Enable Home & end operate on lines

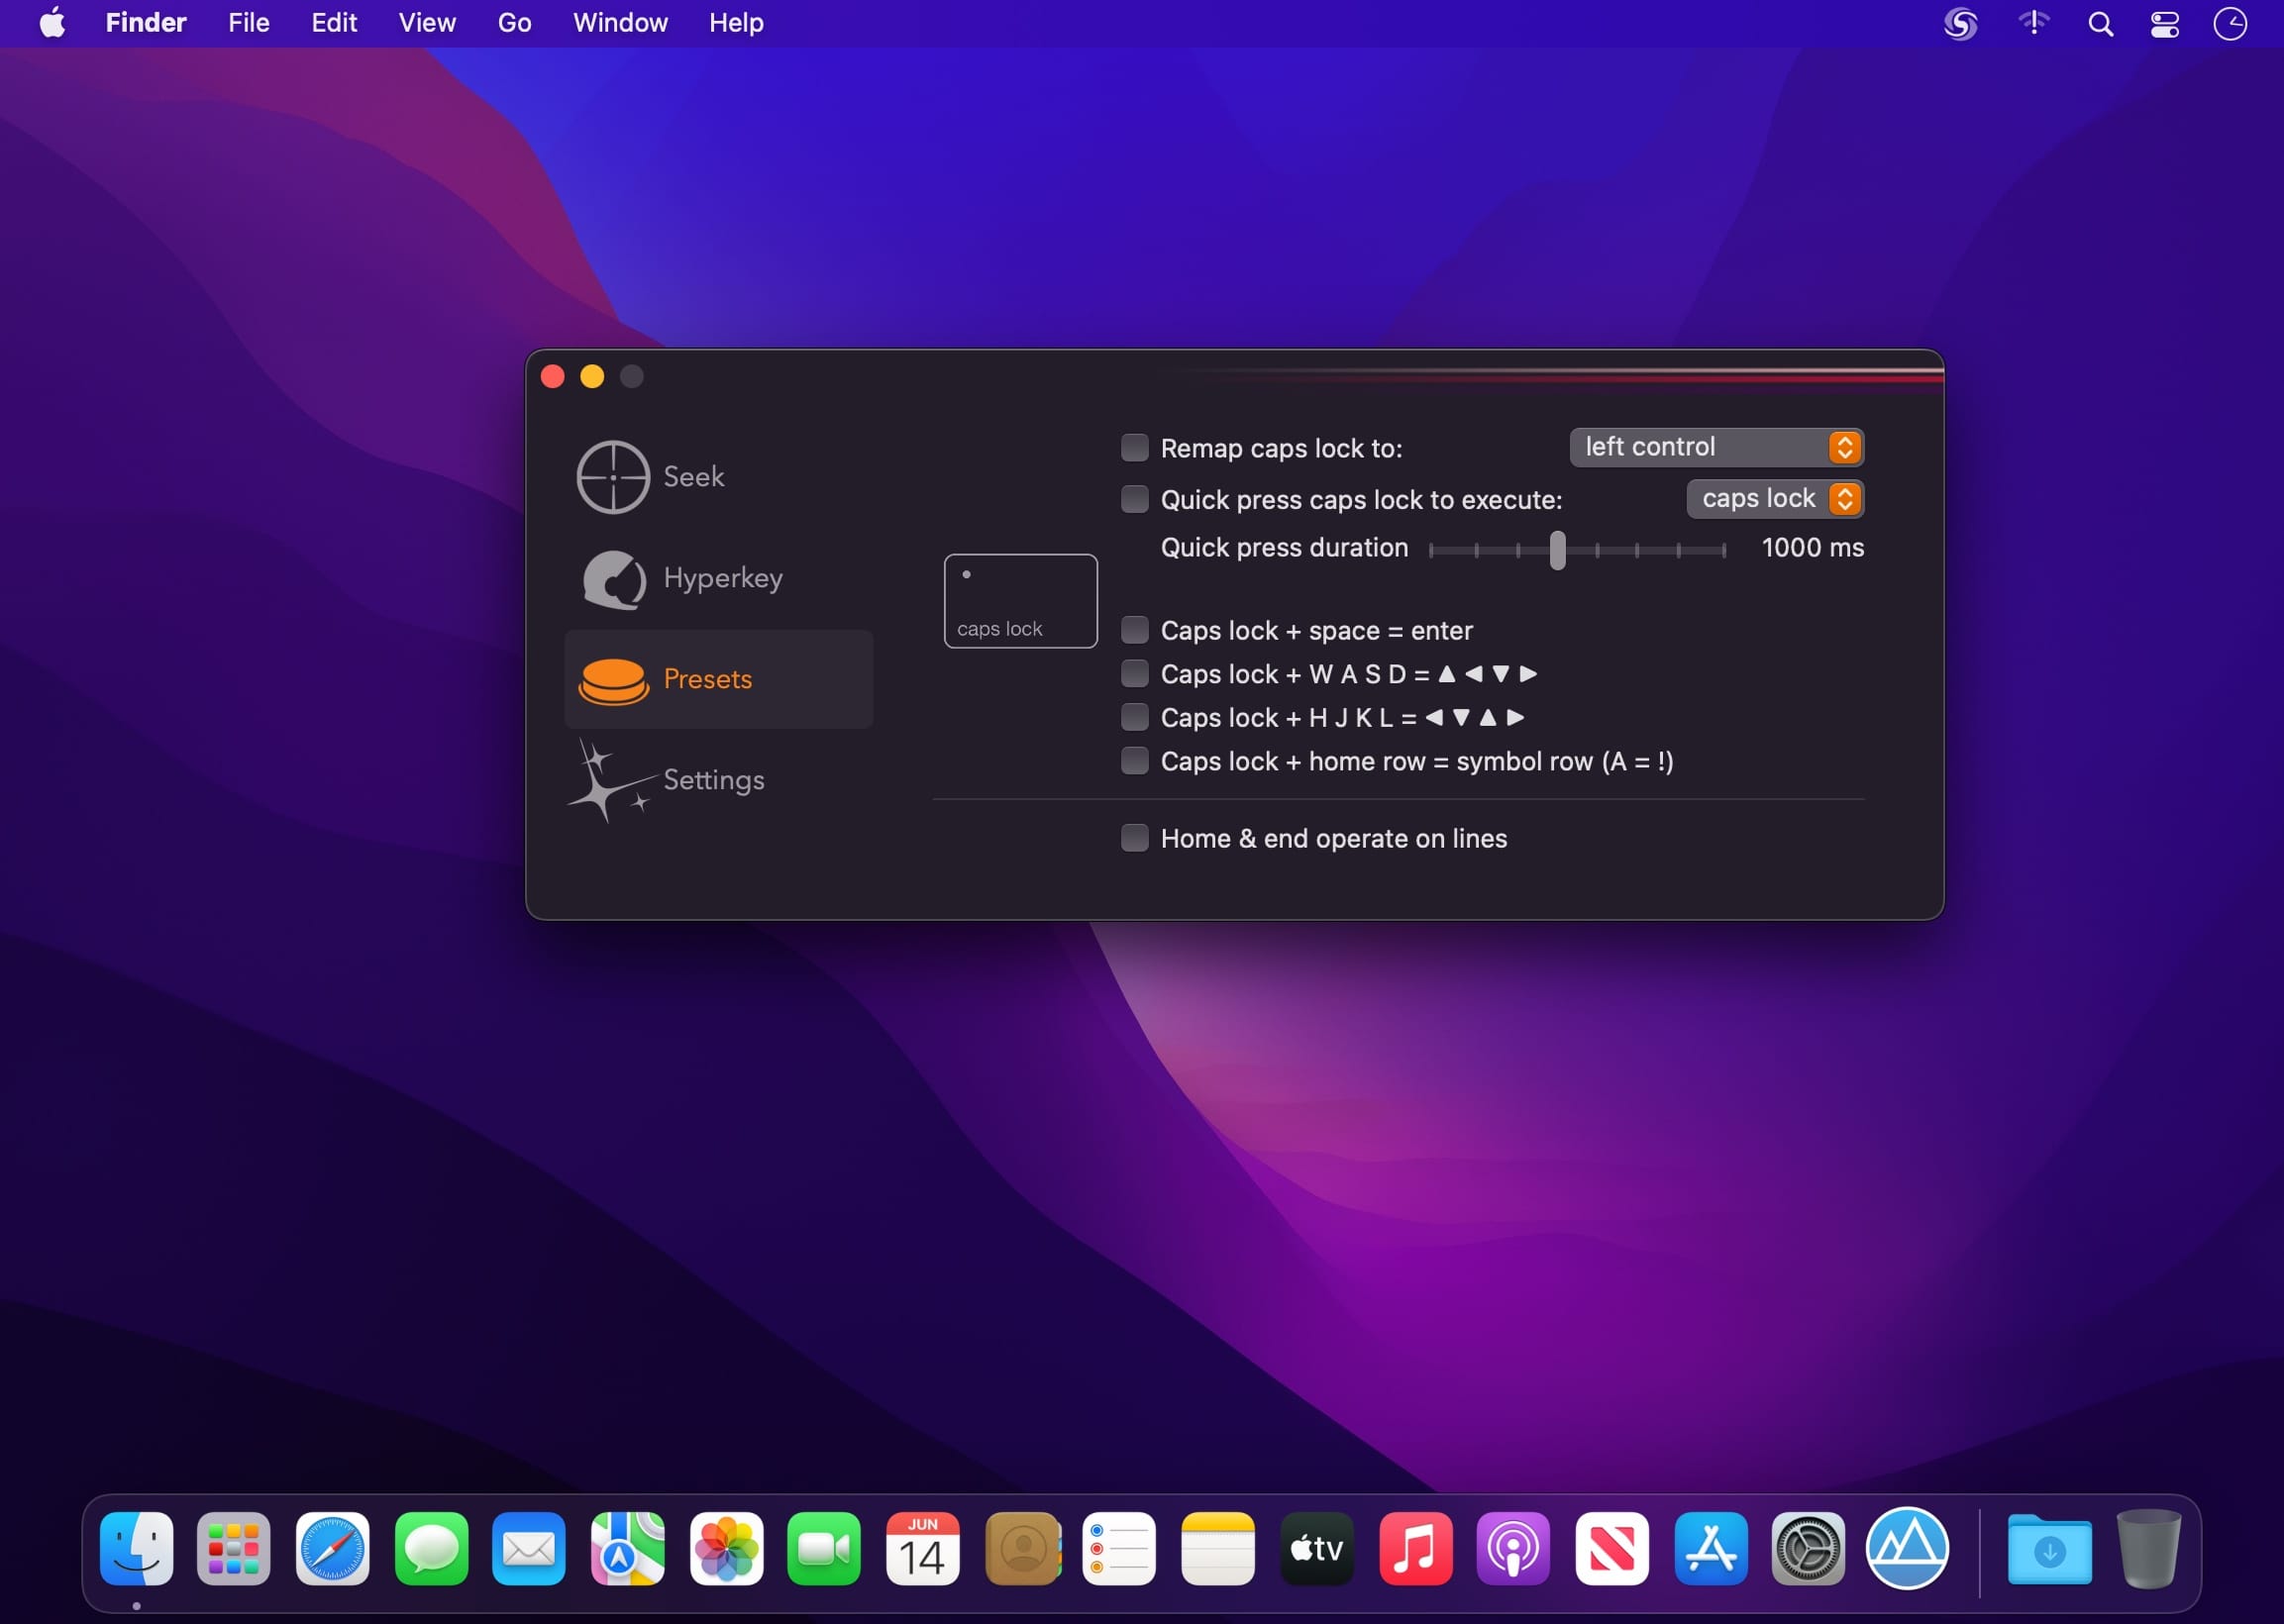1134,838
